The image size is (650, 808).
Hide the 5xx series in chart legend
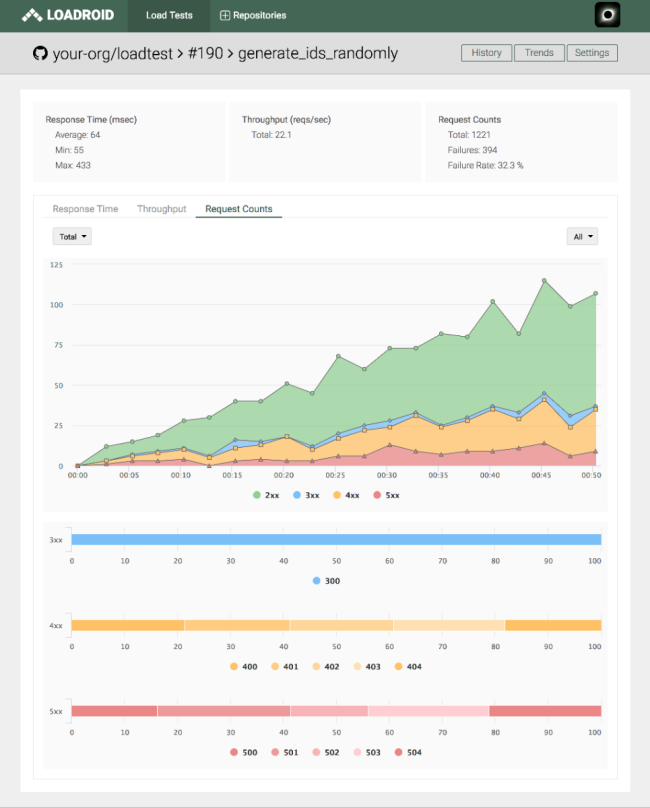coord(378,495)
